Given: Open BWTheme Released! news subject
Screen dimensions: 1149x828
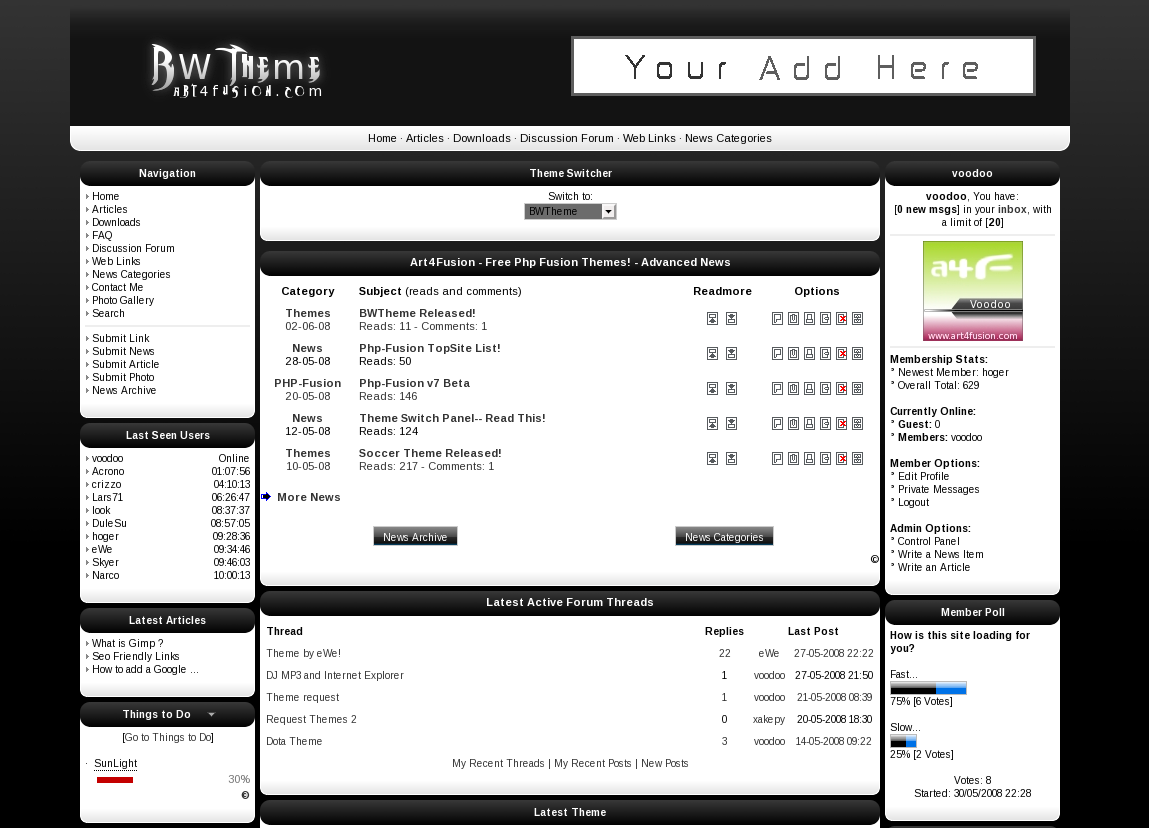Looking at the screenshot, I should 417,313.
